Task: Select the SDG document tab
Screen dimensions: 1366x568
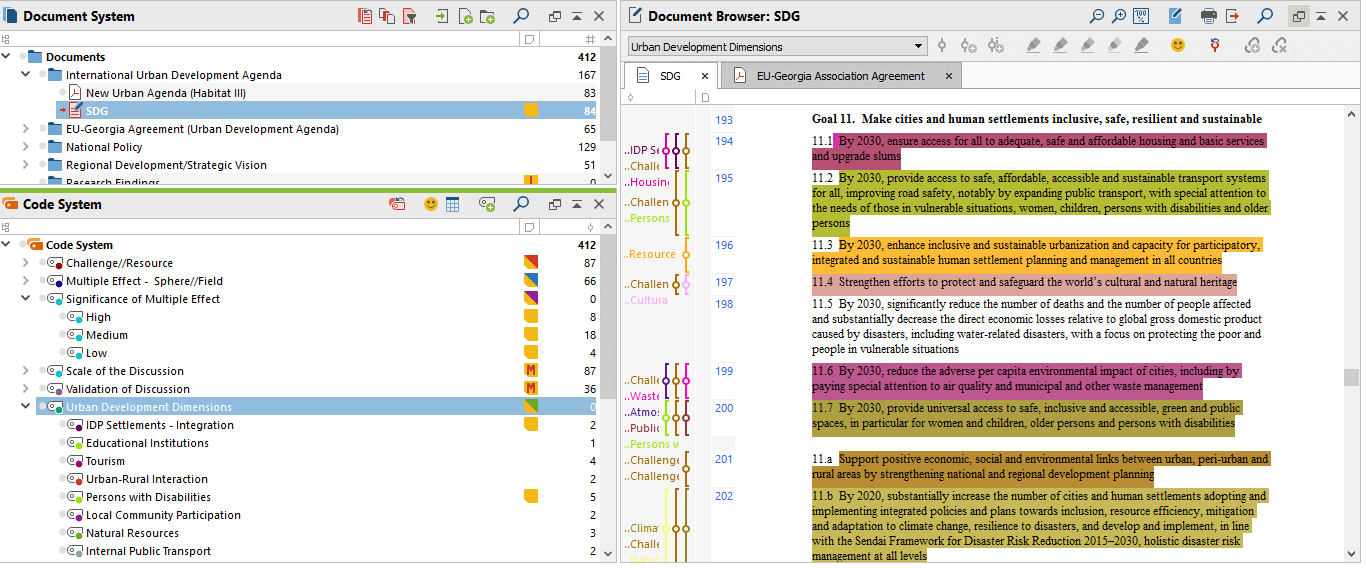Action: pos(669,76)
